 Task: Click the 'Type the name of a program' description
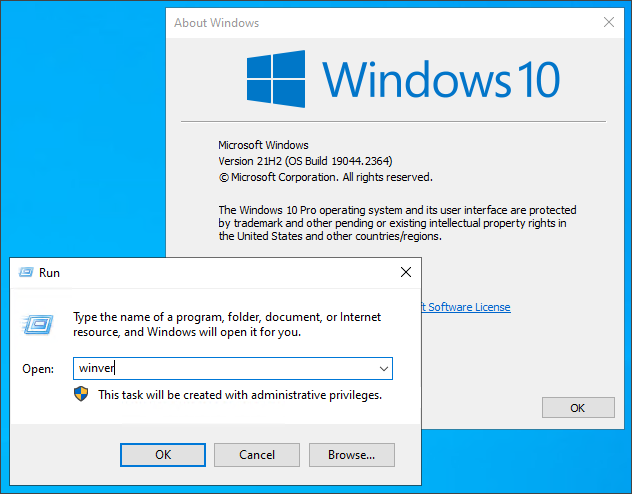[x=227, y=324]
